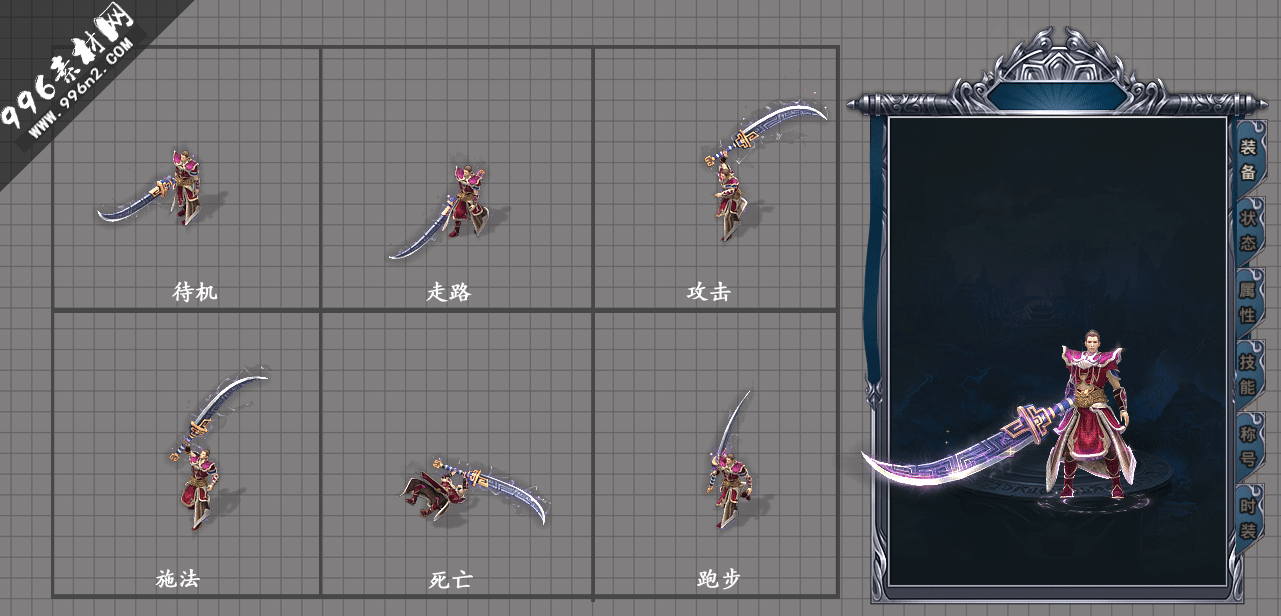This screenshot has width=1281, height=616.
Task: Click the 死亡 death animation sprite
Action: [476, 490]
